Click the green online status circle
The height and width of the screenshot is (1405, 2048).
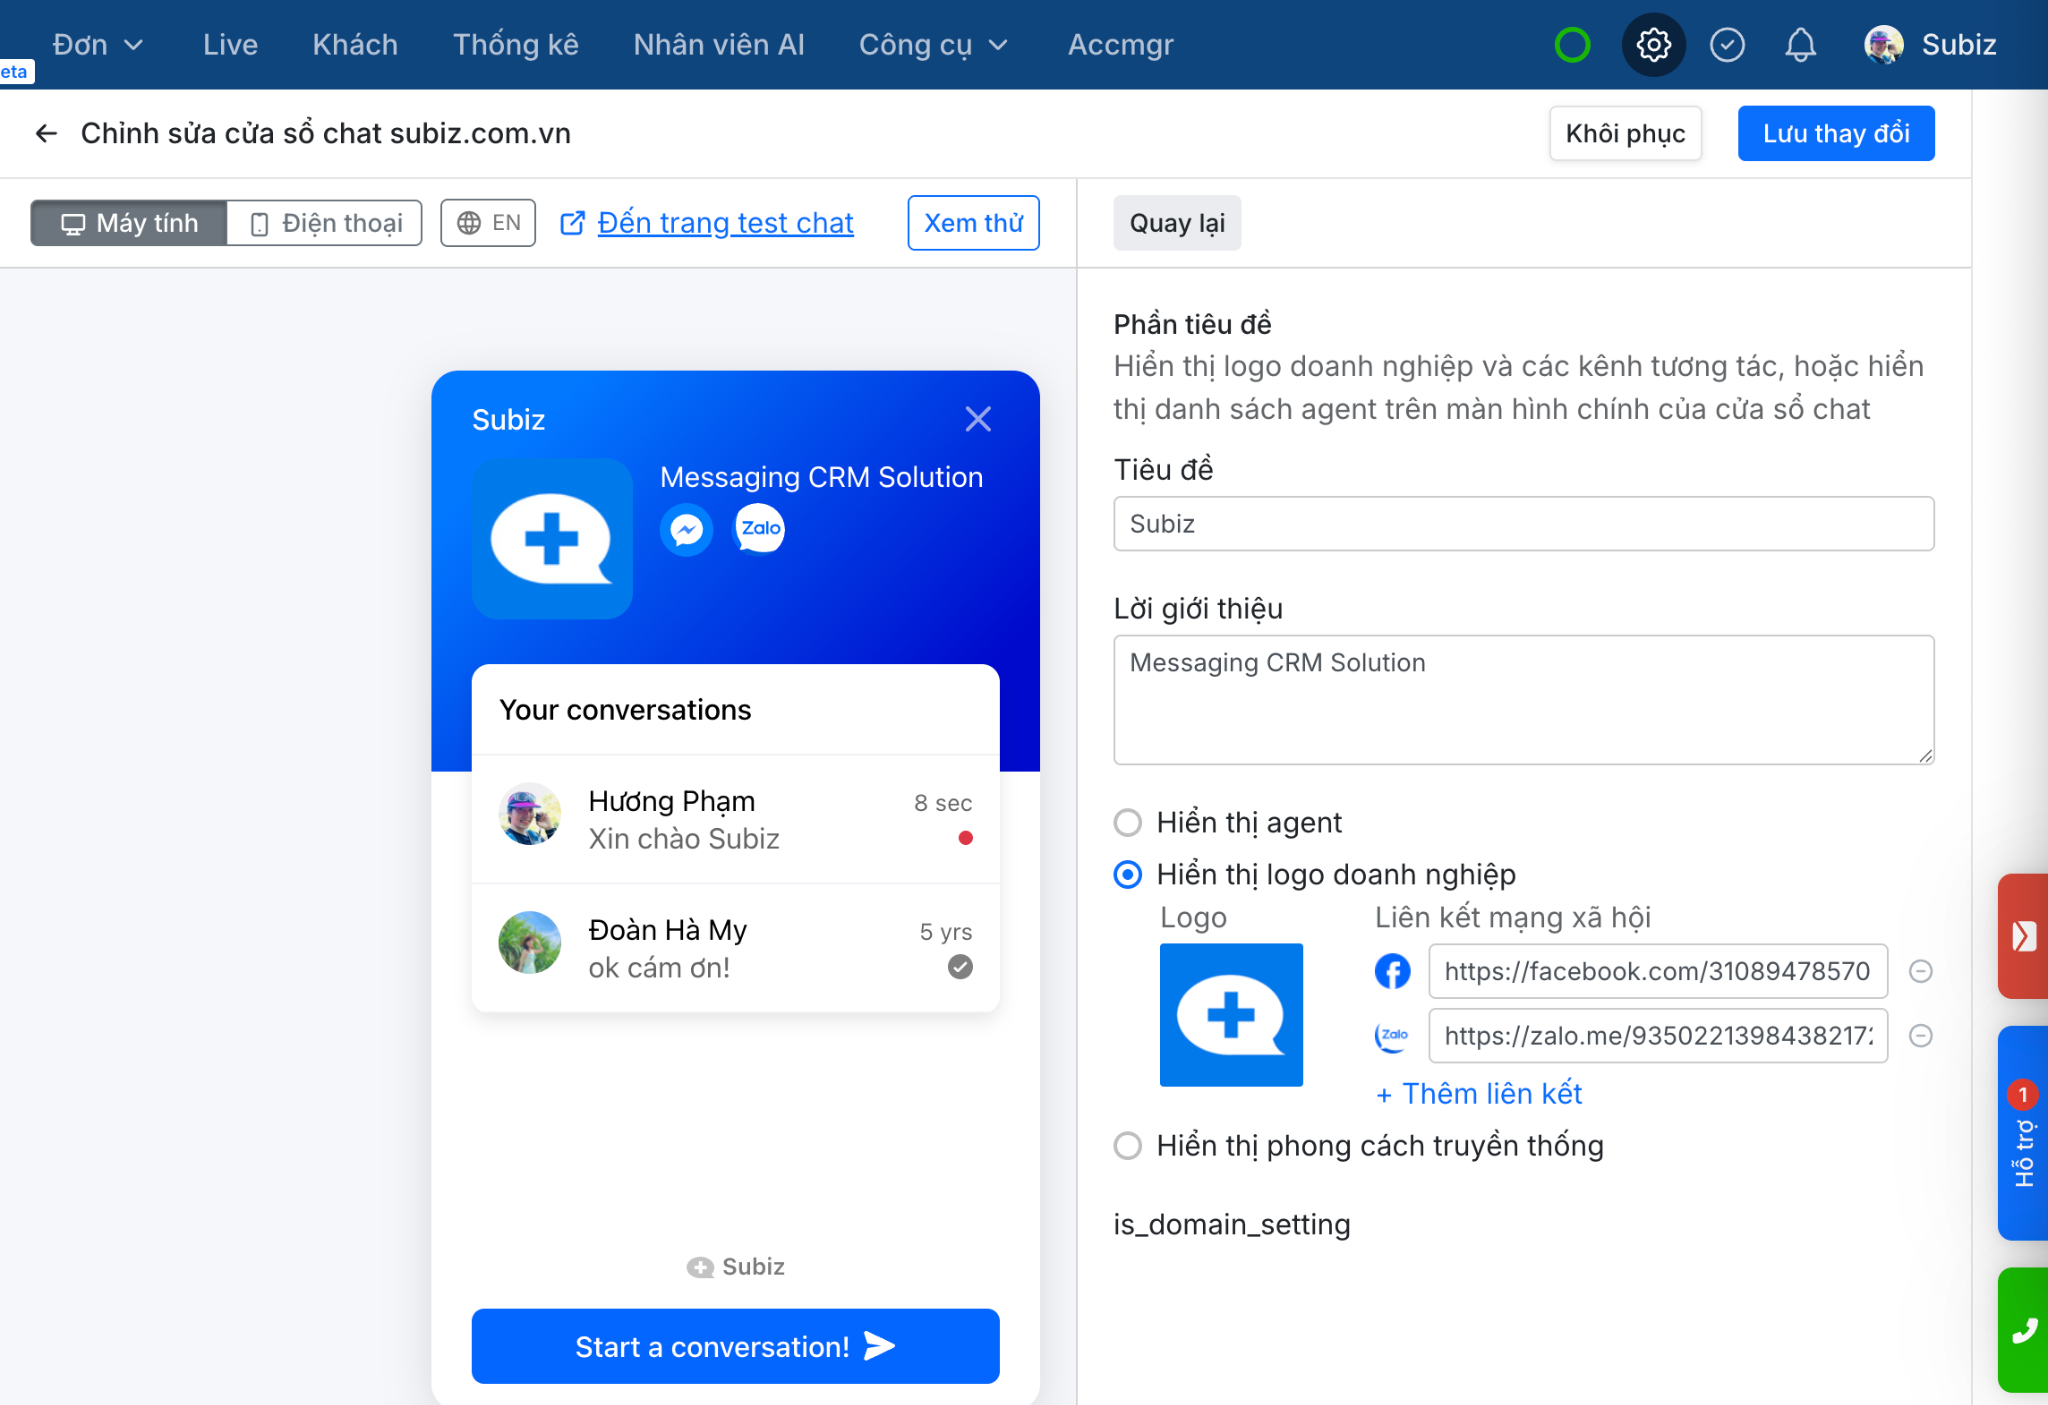[x=1572, y=45]
